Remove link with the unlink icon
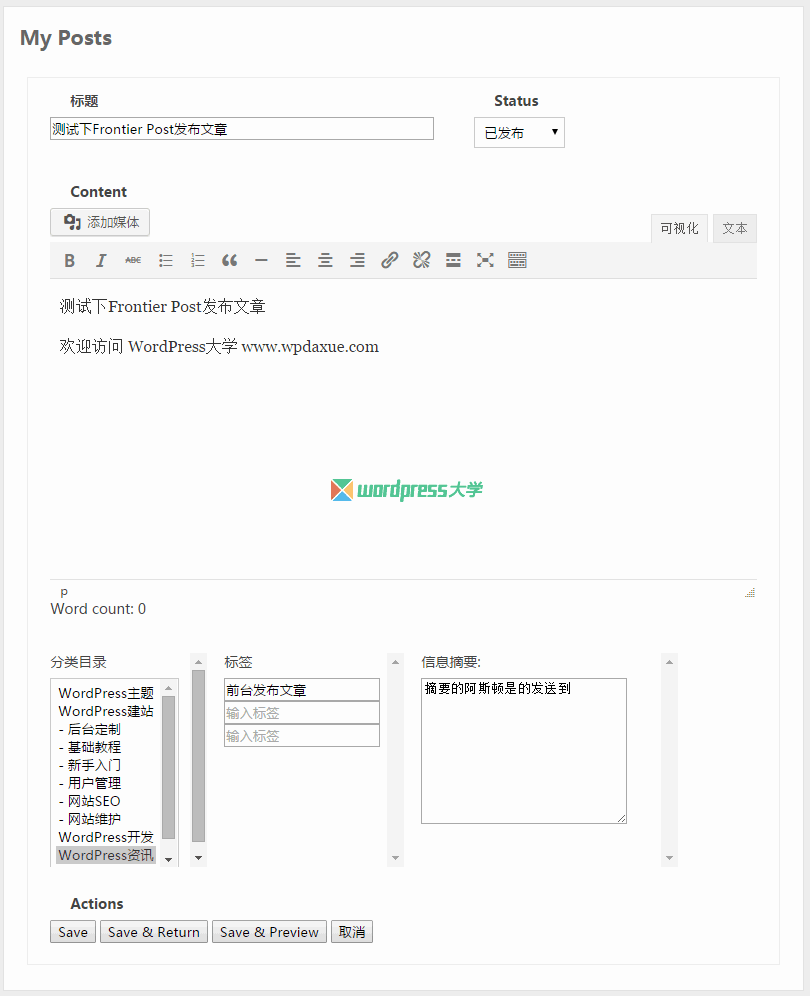Viewport: 810px width, 996px height. [x=421, y=260]
